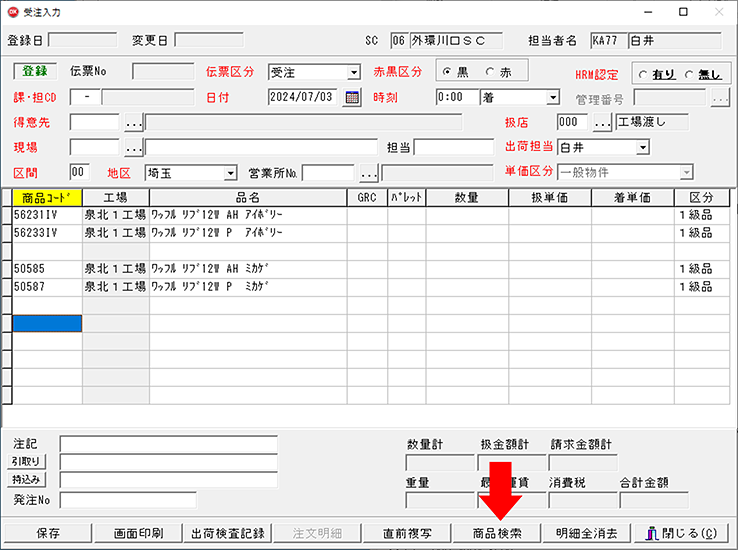Click the 登録 button
Screen dimensions: 738x550
[x=35, y=71]
